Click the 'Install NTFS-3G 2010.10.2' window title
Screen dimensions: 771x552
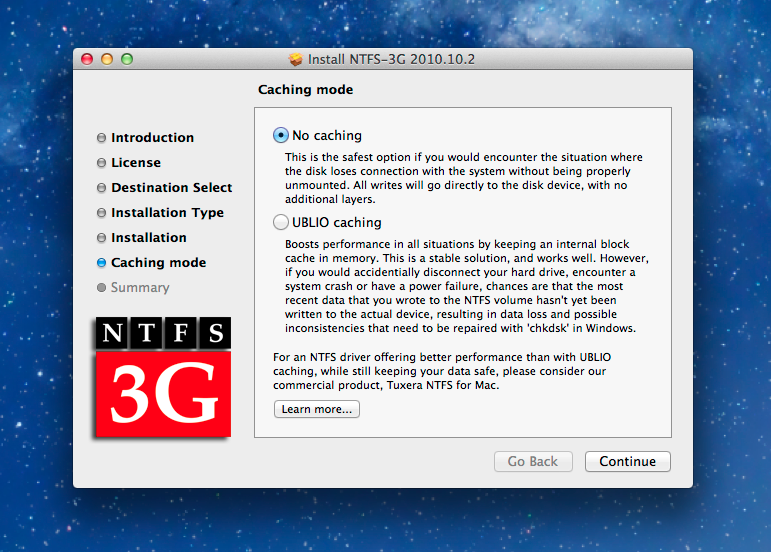click(391, 59)
